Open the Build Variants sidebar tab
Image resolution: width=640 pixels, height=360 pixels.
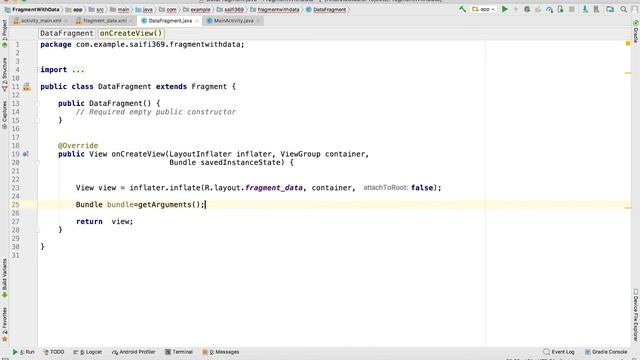(4, 278)
